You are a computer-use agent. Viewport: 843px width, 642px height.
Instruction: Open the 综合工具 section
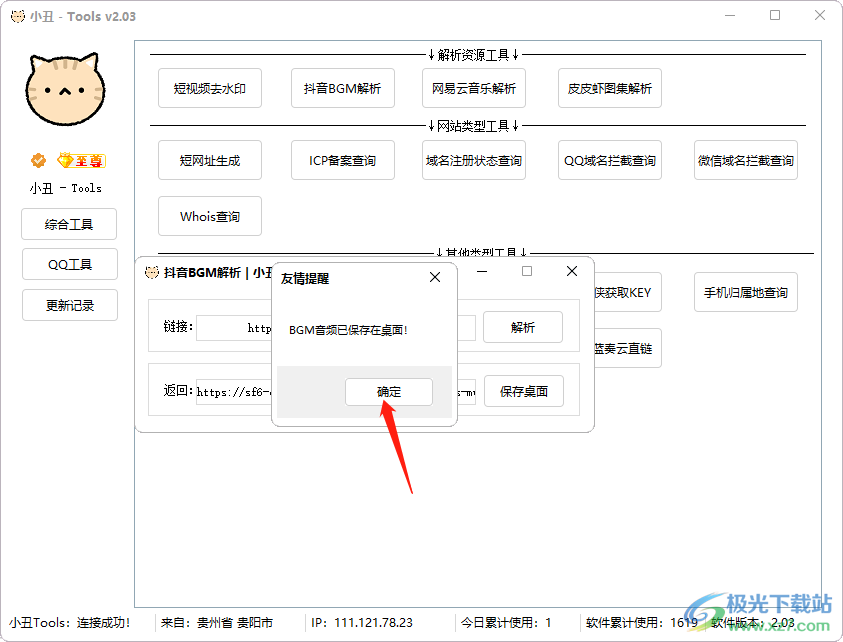coord(69,224)
